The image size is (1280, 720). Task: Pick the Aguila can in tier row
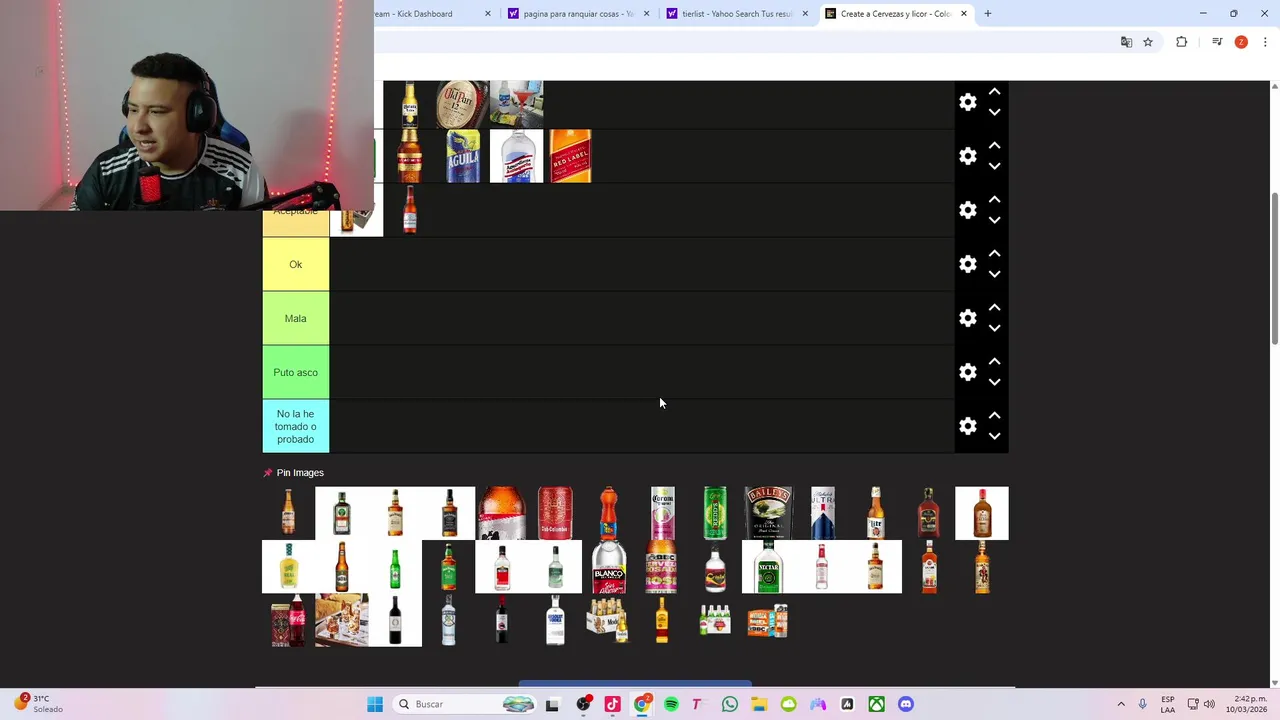tap(463, 156)
